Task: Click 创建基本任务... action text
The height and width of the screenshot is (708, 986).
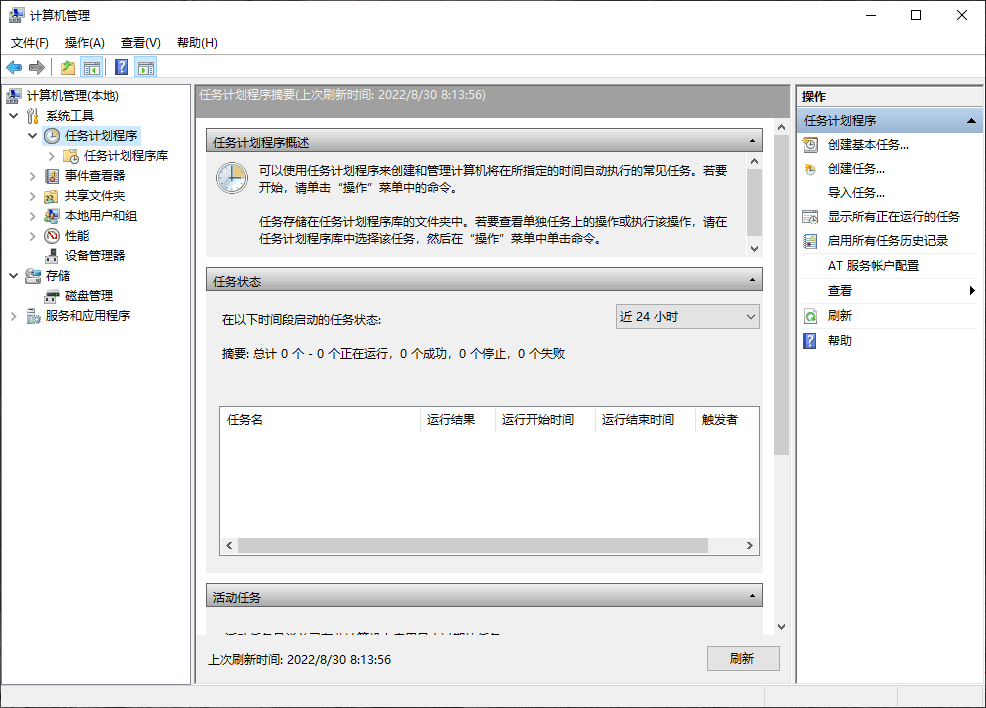Action: click(x=868, y=145)
